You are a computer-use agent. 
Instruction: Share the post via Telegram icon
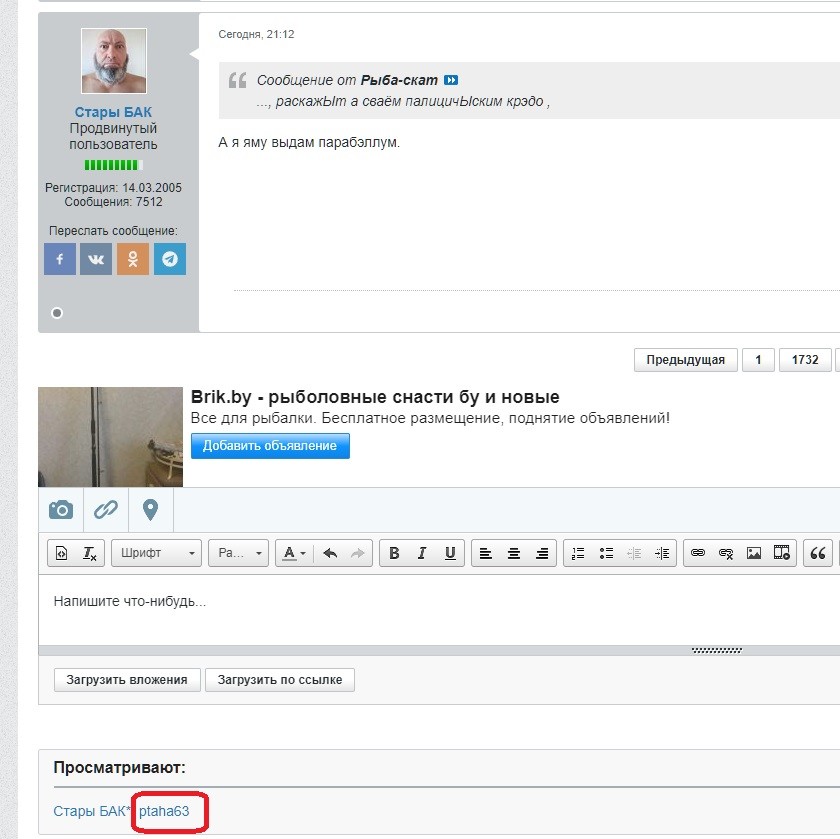(169, 259)
